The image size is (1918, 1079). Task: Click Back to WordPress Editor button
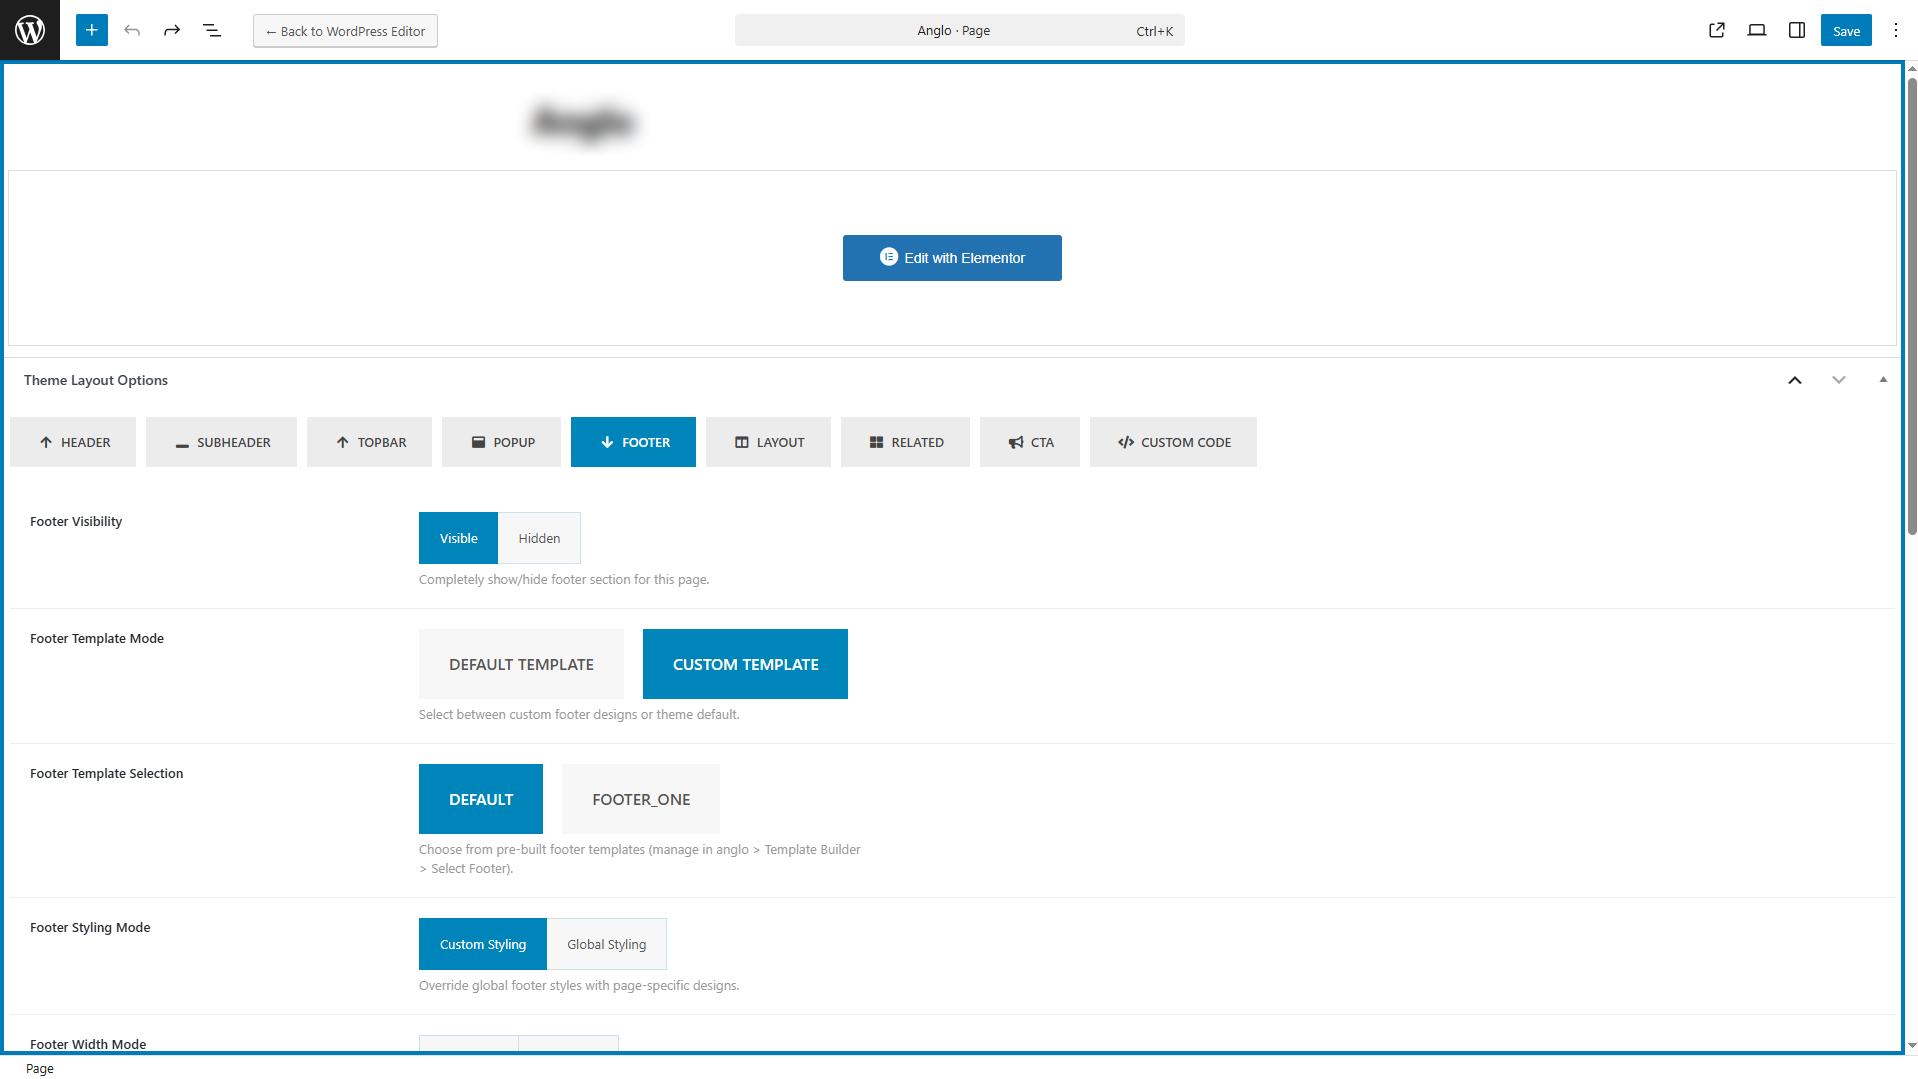(x=345, y=31)
